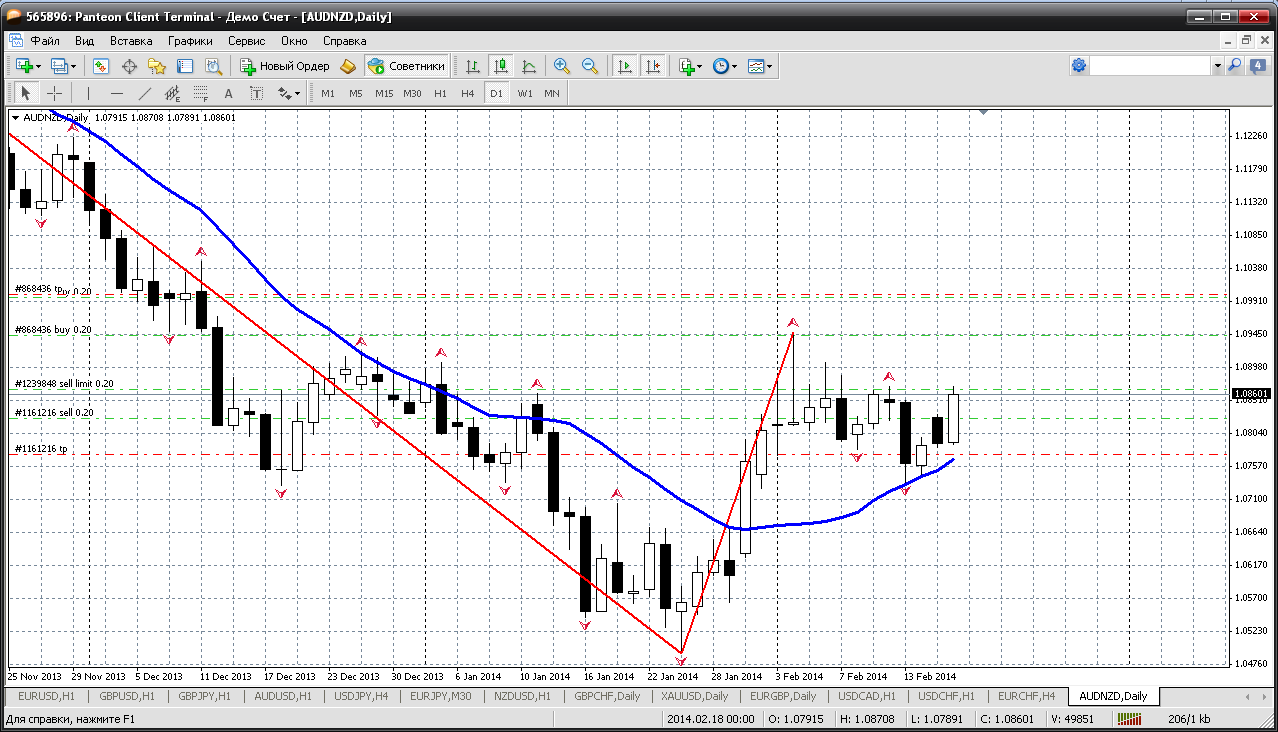
Task: Expand the search field dropdown arrow
Action: (x=1217, y=65)
